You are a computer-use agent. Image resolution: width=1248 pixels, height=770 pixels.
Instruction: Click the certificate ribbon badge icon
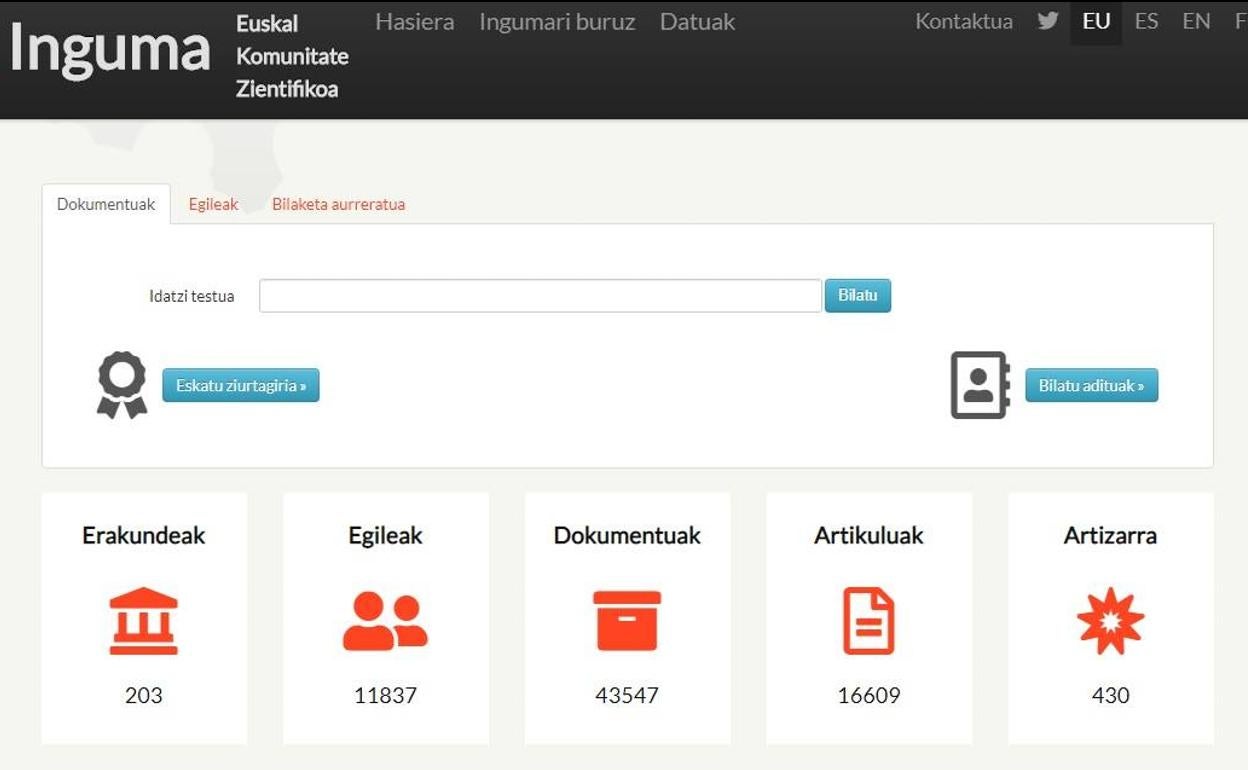click(x=122, y=385)
